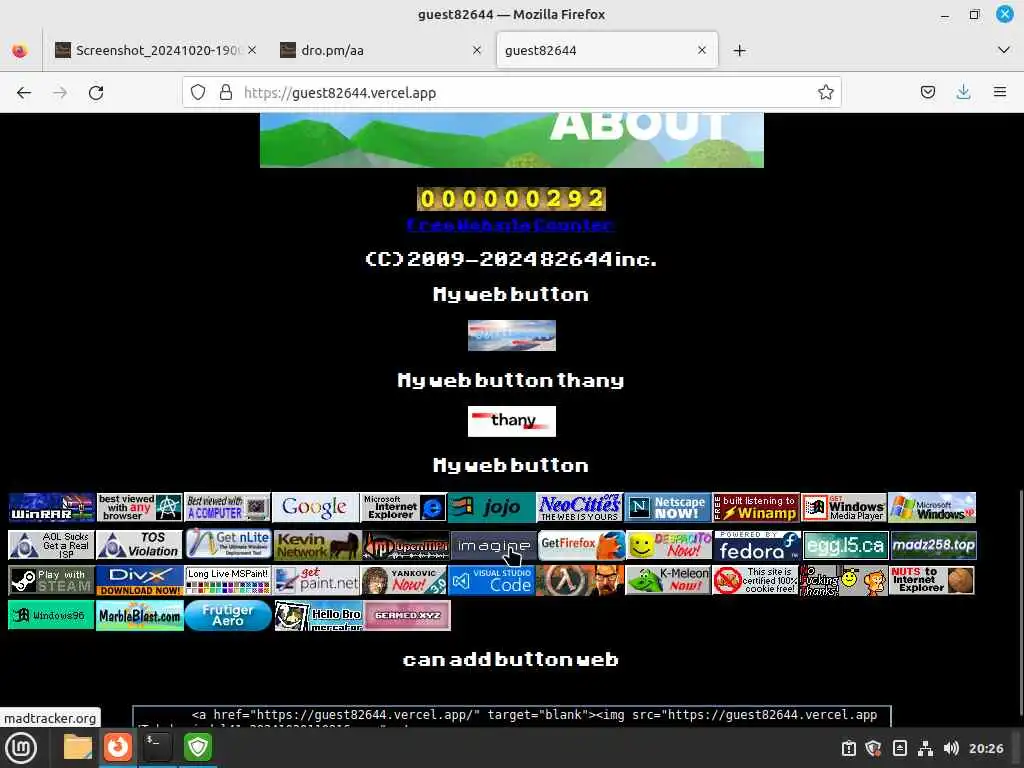Open the Terminal from taskbar
Screen dimensions: 1024x768
point(157,748)
